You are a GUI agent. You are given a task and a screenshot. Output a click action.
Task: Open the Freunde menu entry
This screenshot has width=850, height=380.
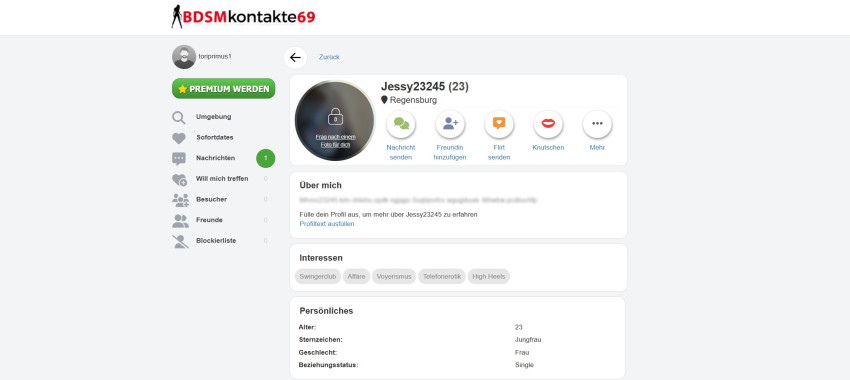click(x=209, y=220)
